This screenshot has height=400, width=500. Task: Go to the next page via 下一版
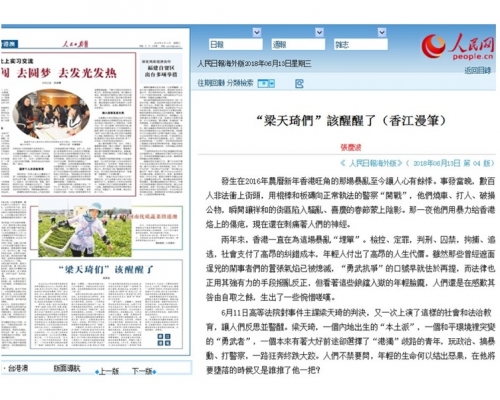(x=142, y=371)
